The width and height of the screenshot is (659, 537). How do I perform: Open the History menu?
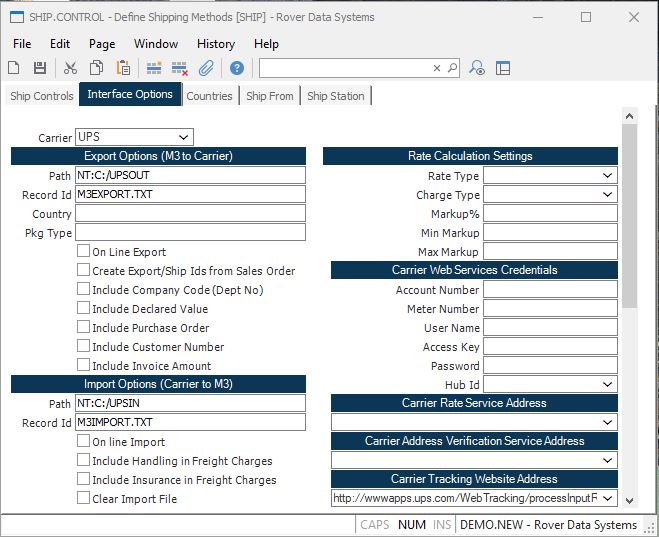(215, 44)
